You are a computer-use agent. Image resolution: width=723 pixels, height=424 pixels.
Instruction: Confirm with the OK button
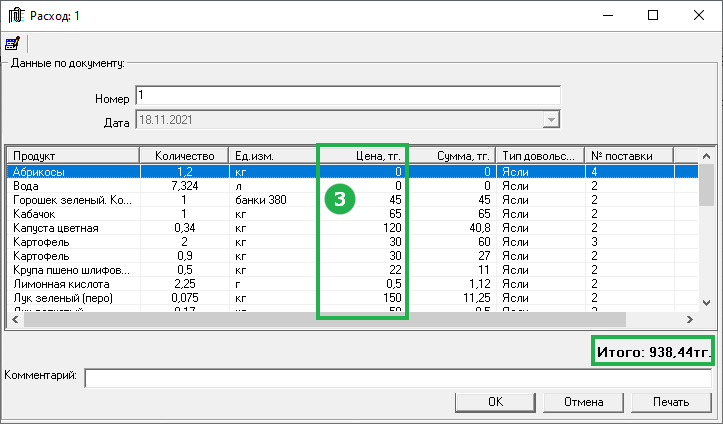click(x=495, y=402)
